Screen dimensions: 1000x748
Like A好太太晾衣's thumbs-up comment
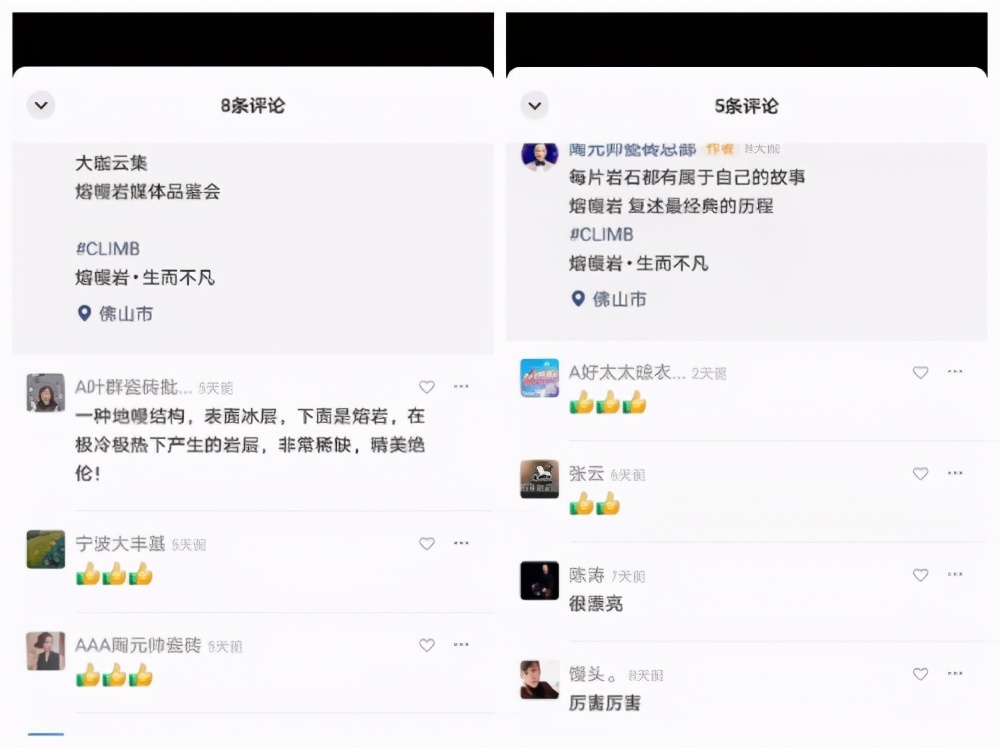click(920, 372)
